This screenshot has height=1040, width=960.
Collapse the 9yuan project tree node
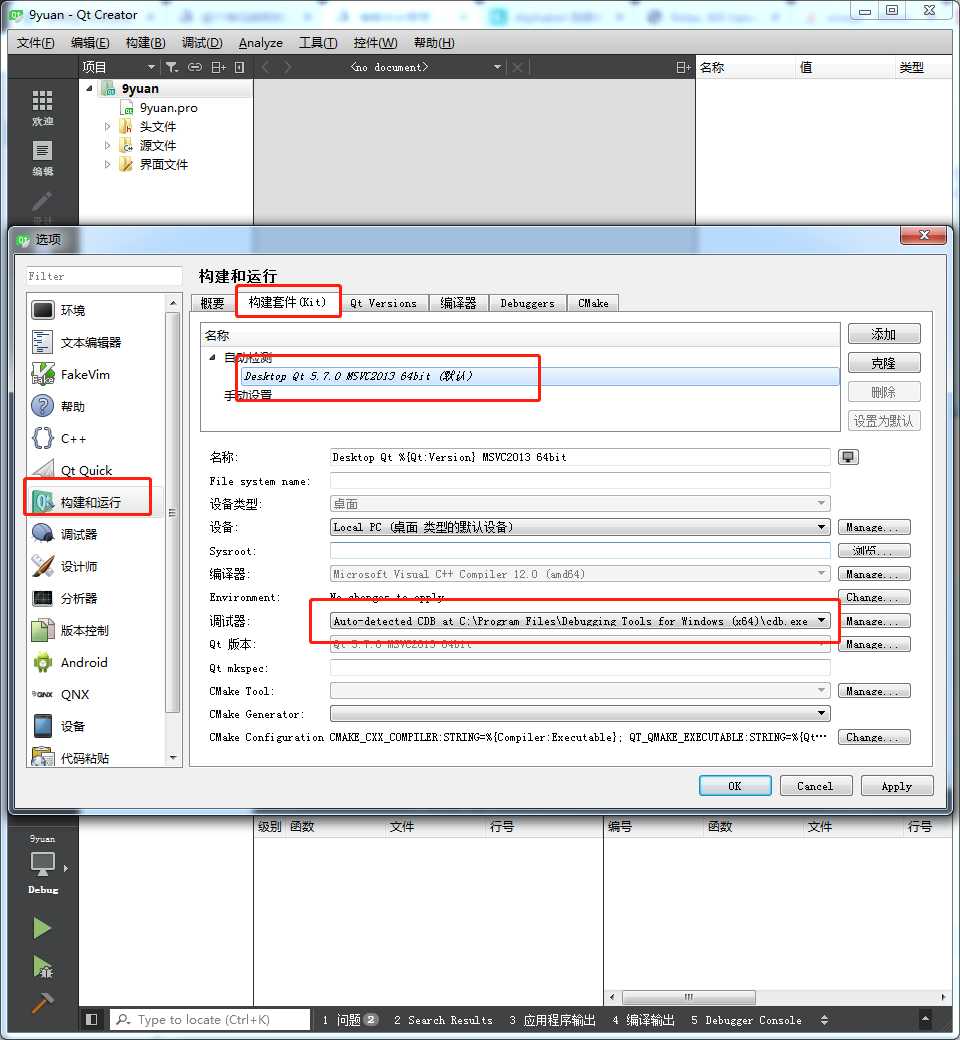[x=90, y=88]
